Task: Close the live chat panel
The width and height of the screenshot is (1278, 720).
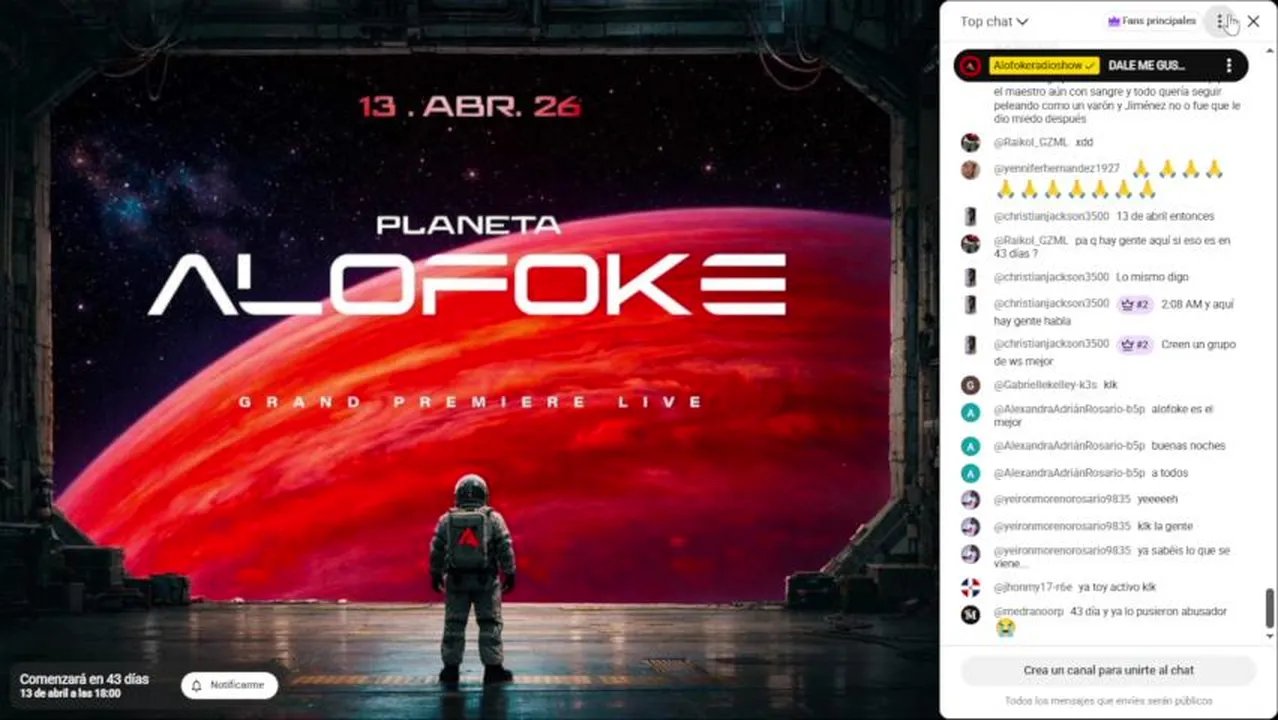Action: tap(1253, 21)
